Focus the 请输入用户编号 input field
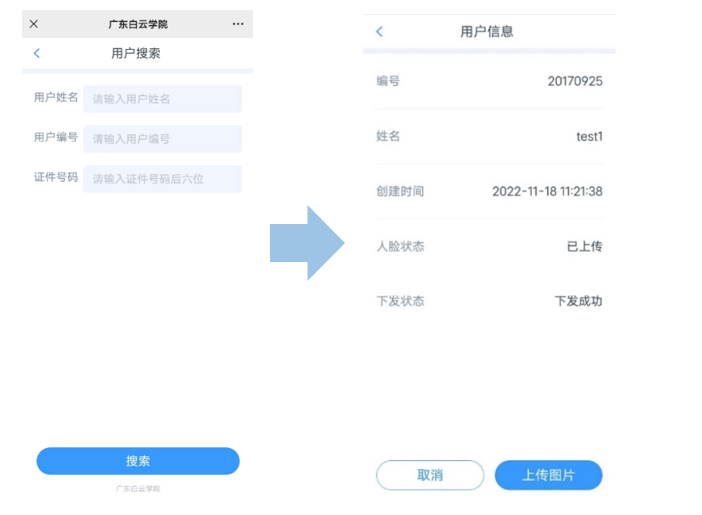The width and height of the screenshot is (702, 515). 162,139
